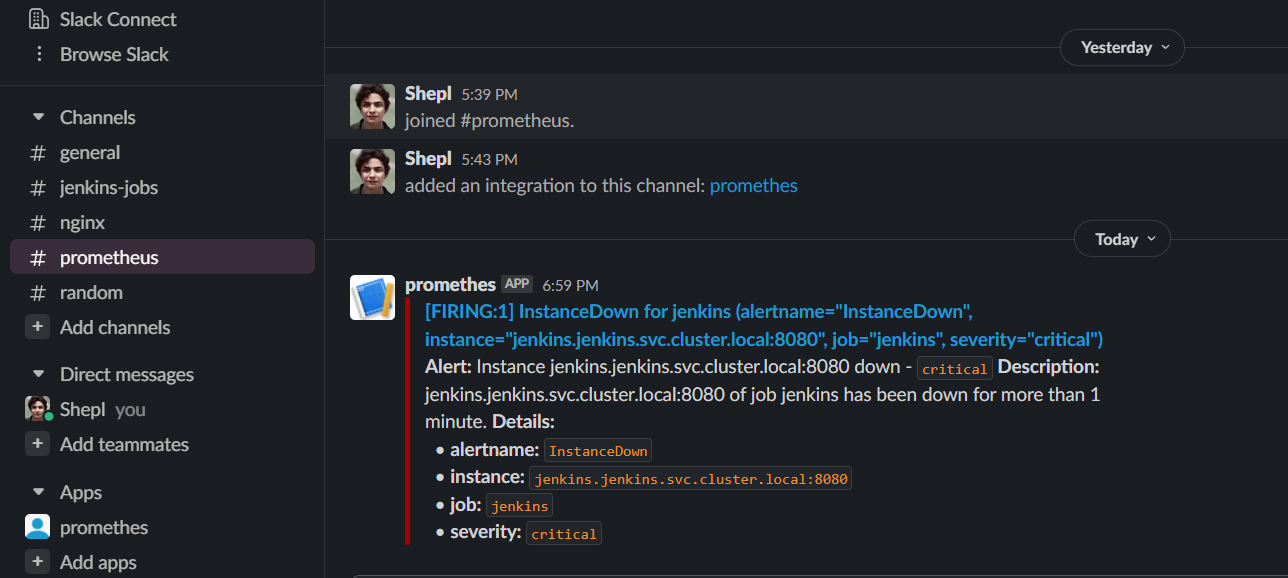Click the critical severity tag in Details
Image resolution: width=1288 pixels, height=578 pixels.
pos(564,534)
